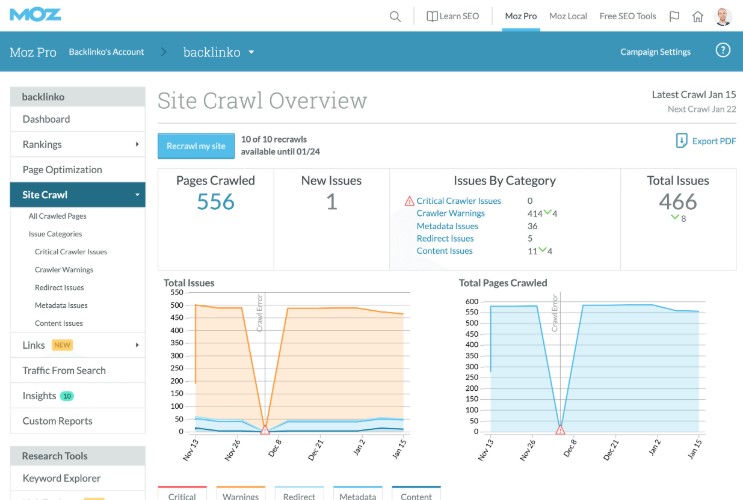Viewport: 743px width, 500px height.
Task: Open Issue Categories in sidebar
Action: coord(55,234)
